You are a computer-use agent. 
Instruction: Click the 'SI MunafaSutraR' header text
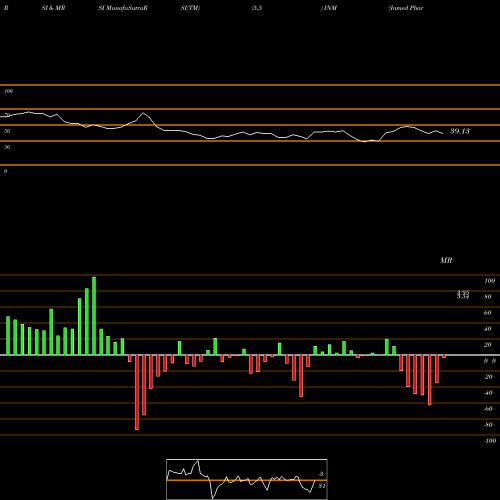click(x=123, y=8)
